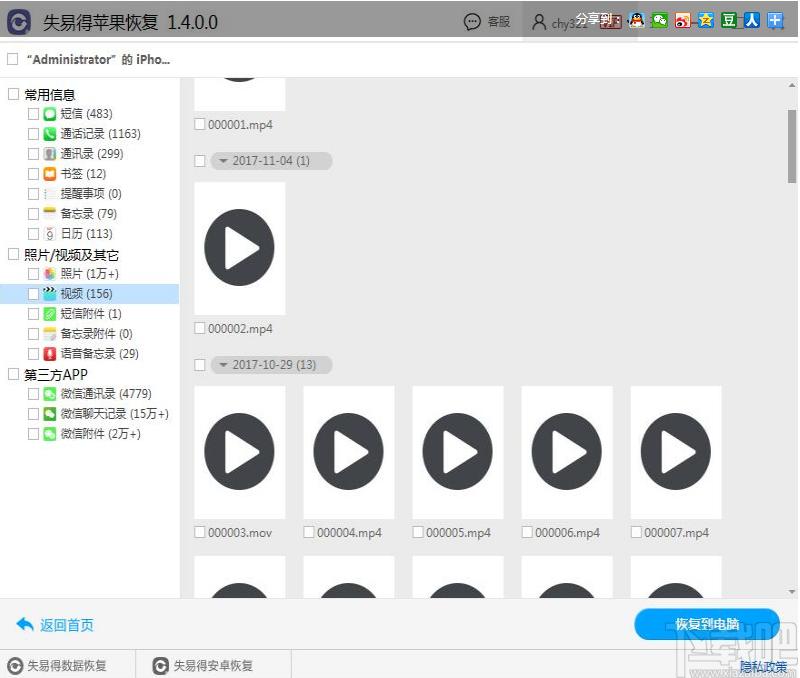Select 照片 (1万+) photos icon
Screen dimensions: 800x678
tap(49, 274)
